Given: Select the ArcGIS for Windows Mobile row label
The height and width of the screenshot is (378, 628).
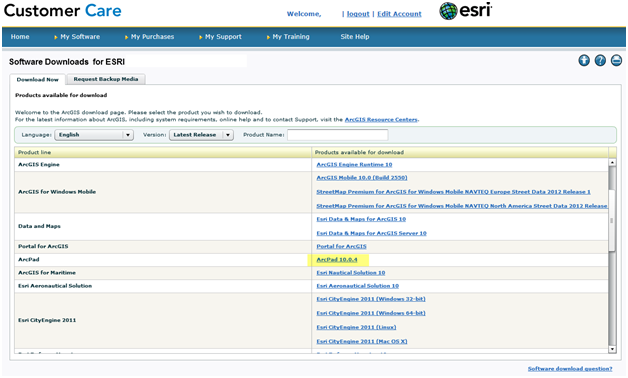Looking at the screenshot, I should click(57, 192).
